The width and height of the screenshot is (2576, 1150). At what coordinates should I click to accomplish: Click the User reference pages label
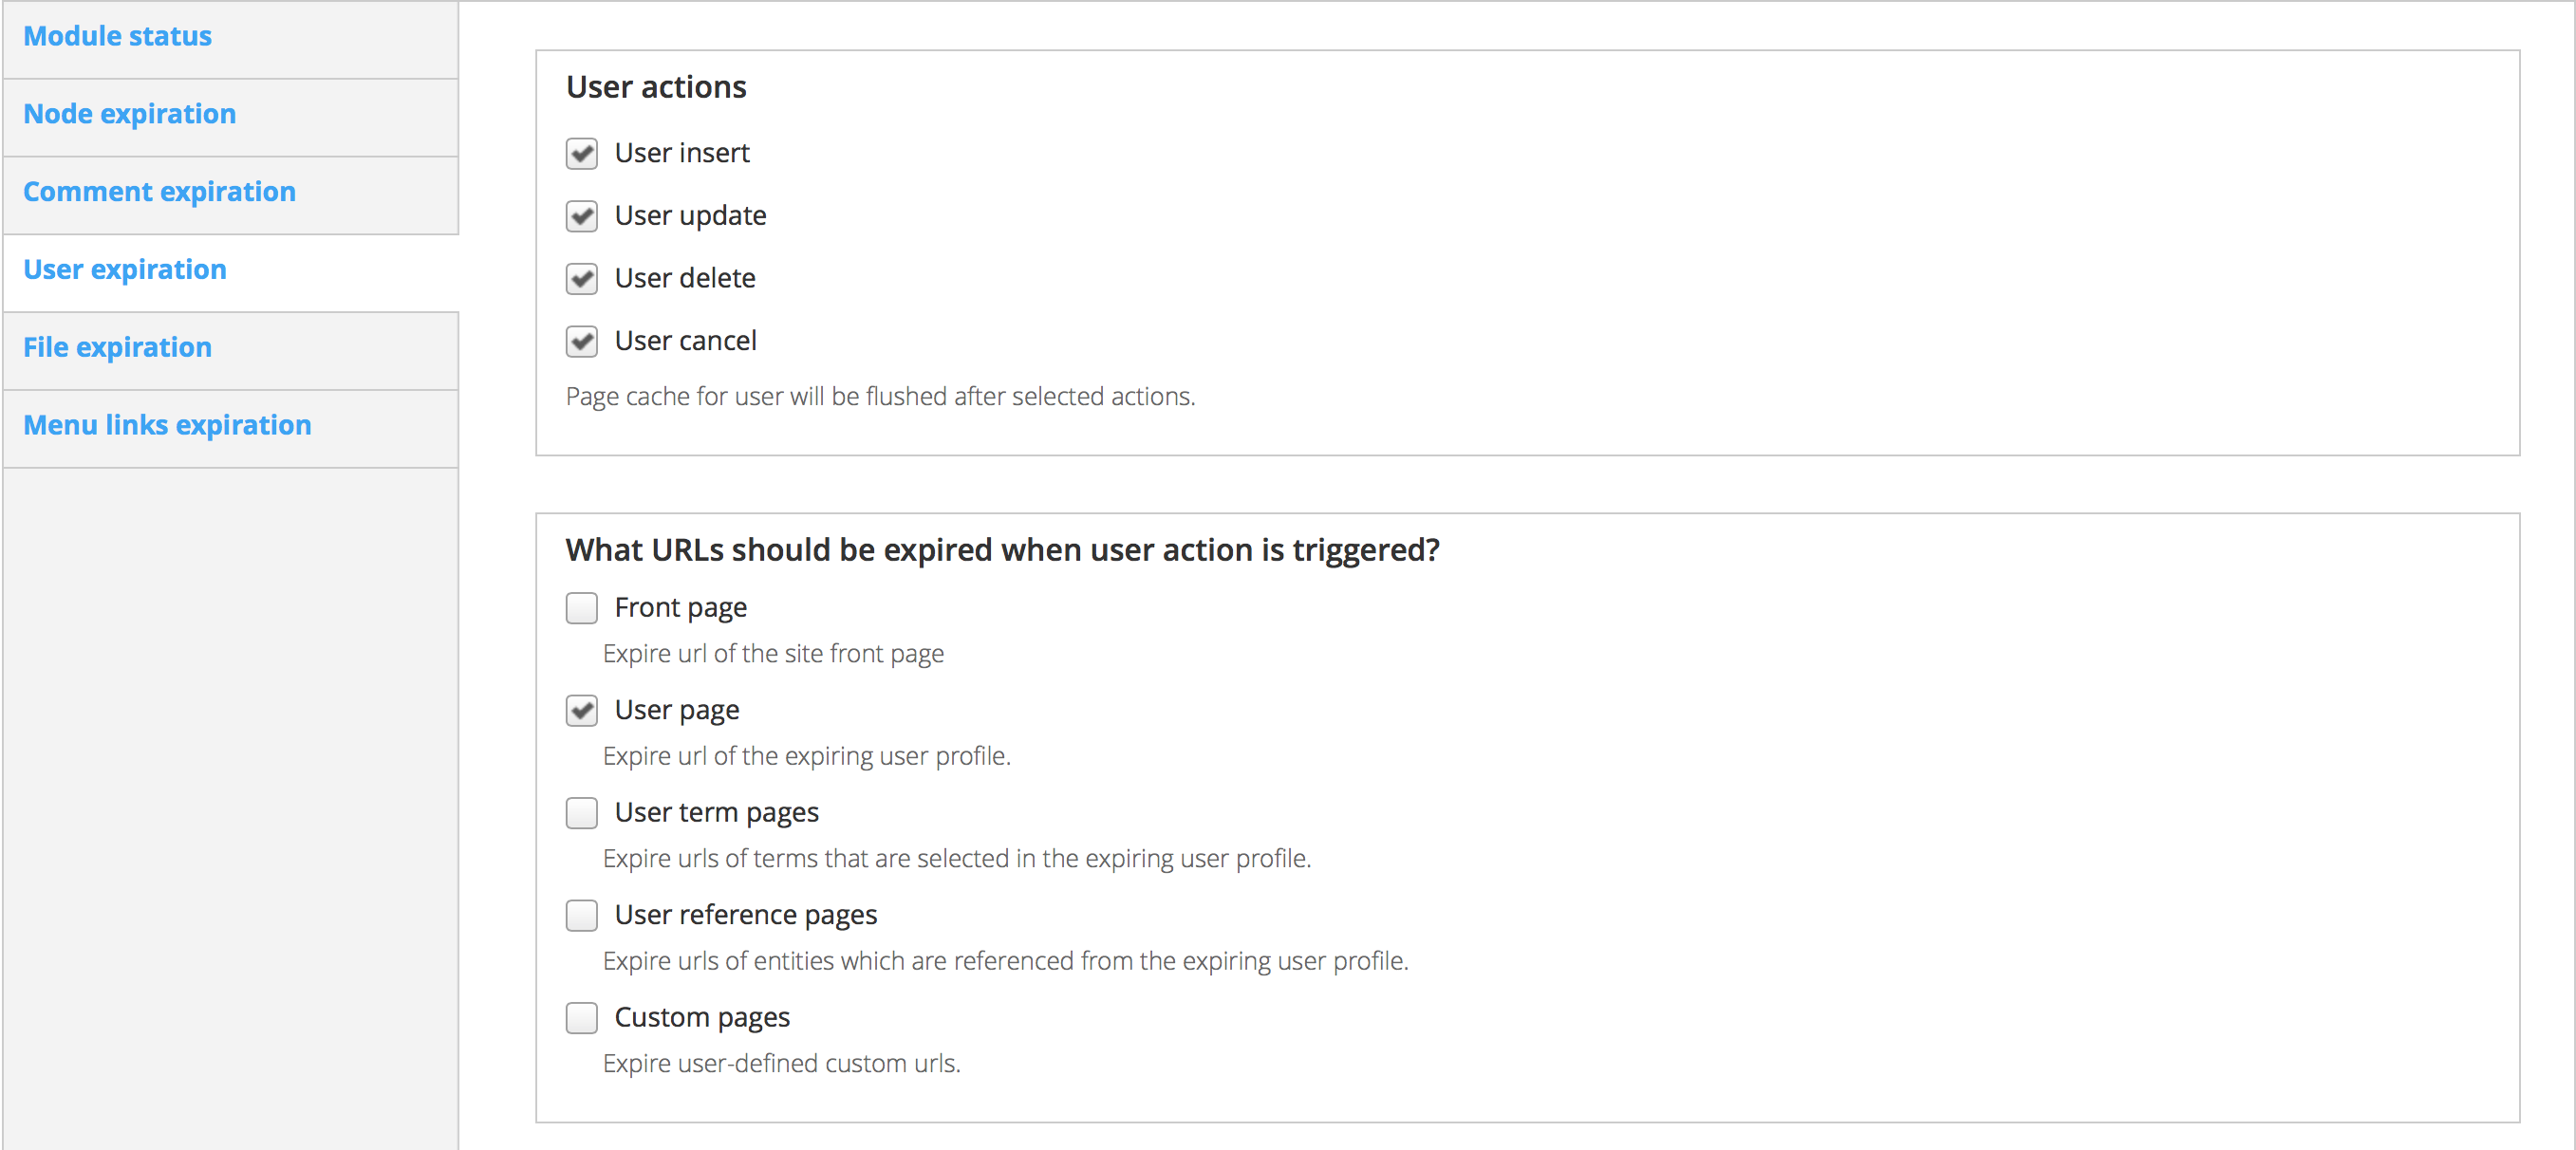[x=745, y=916]
